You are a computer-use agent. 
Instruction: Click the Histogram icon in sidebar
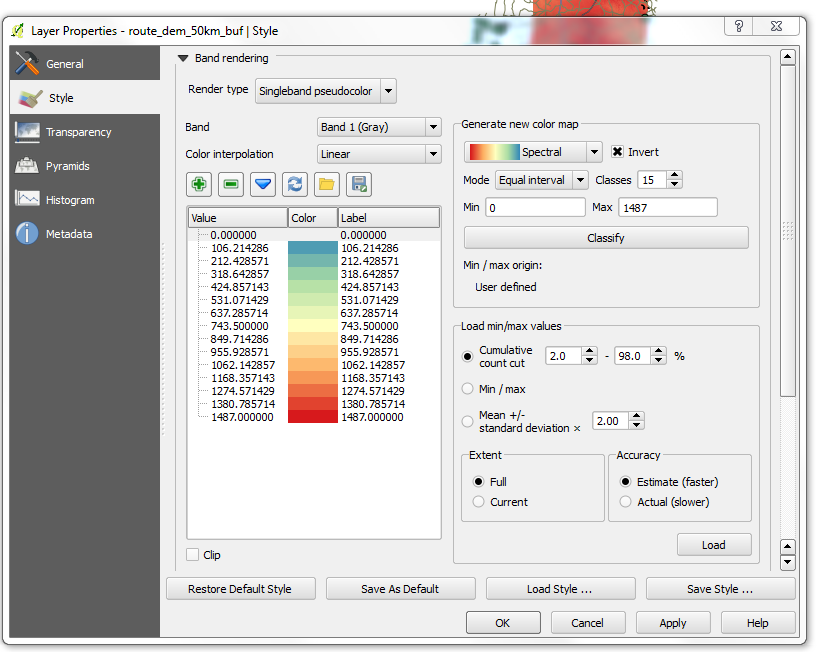click(27, 199)
